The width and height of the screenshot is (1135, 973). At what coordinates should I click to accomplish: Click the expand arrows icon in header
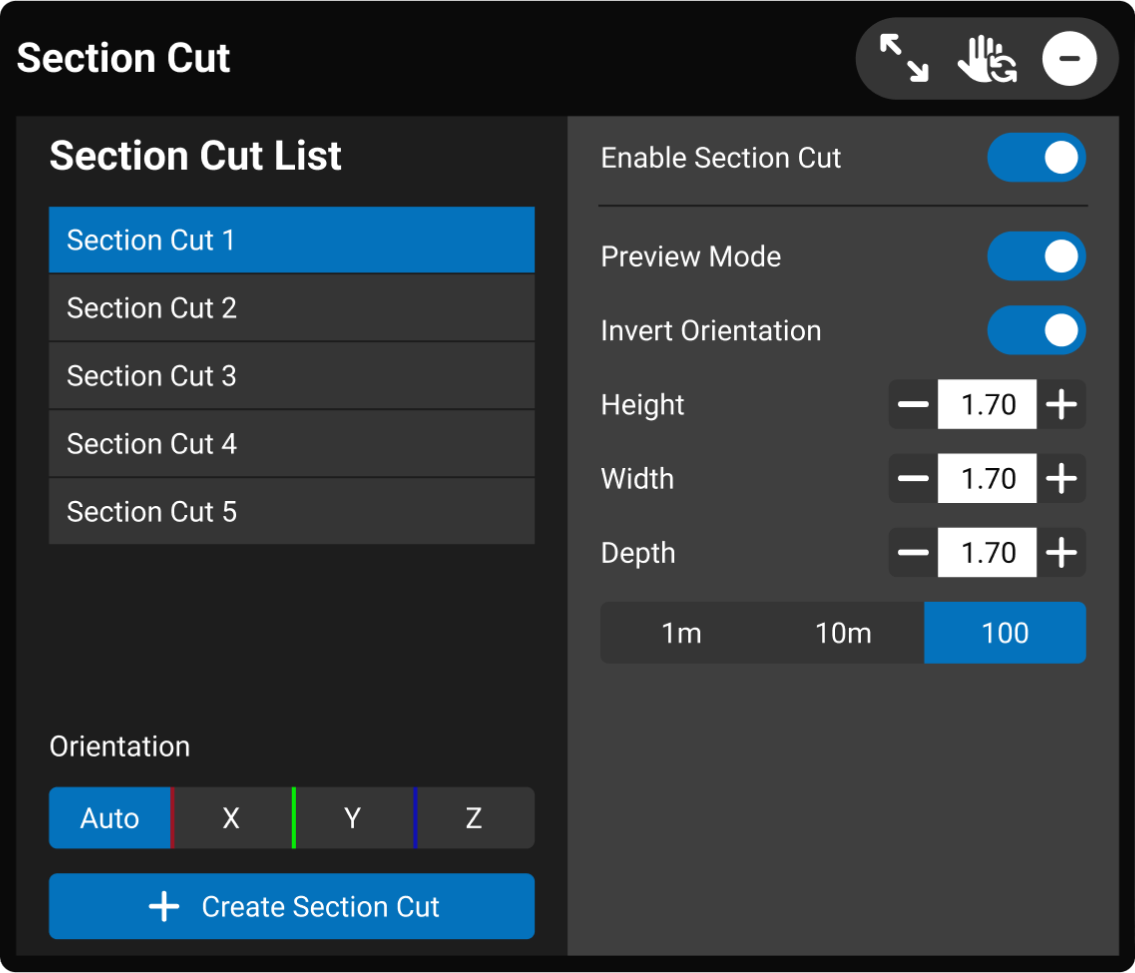[903, 58]
